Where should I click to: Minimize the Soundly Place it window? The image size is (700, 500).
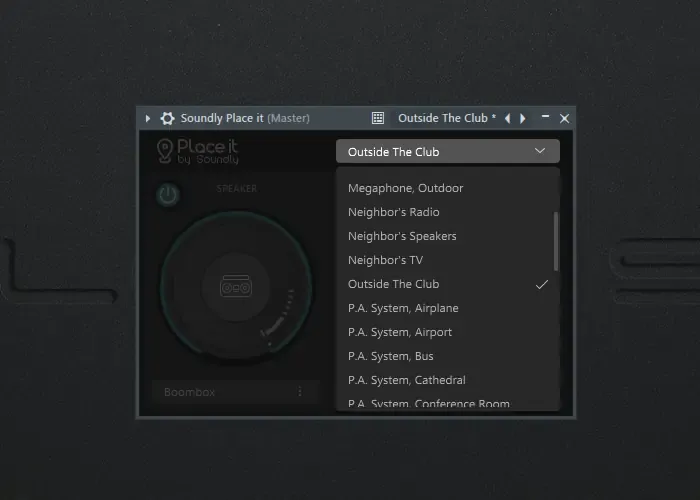click(x=545, y=117)
